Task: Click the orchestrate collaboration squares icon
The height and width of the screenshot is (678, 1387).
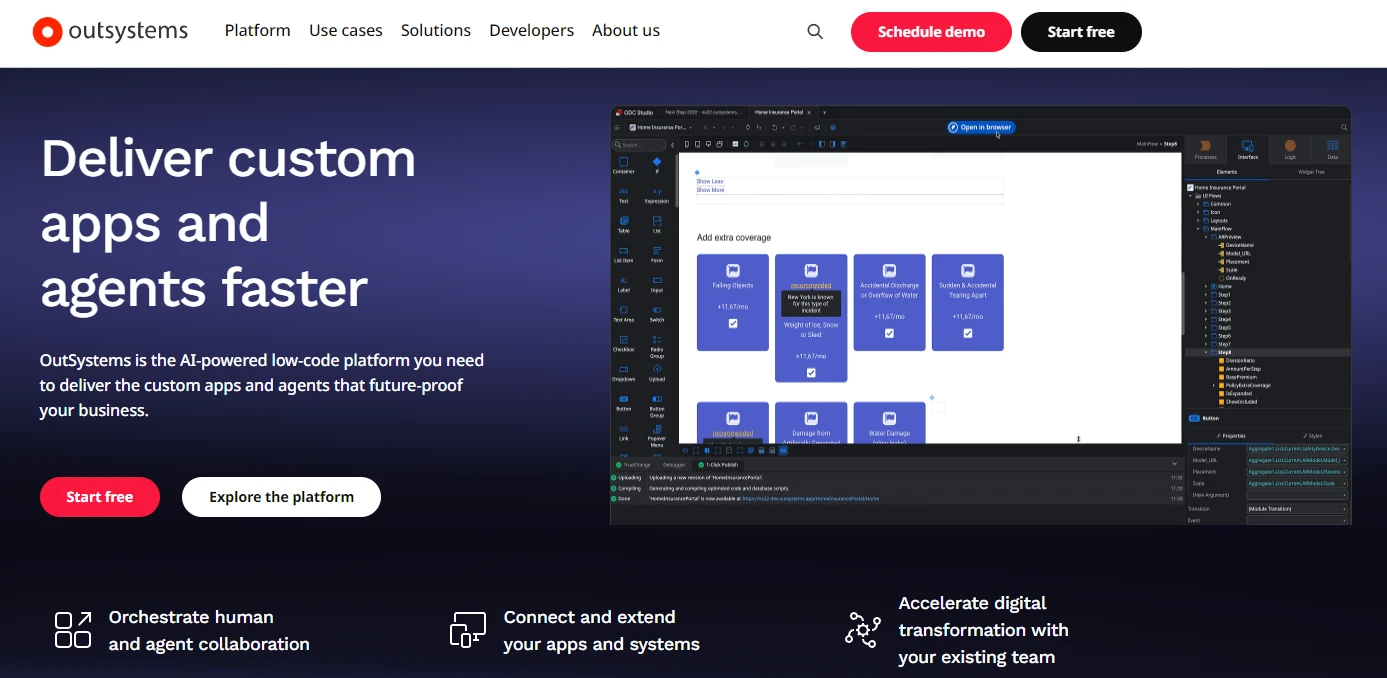Action: [73, 630]
